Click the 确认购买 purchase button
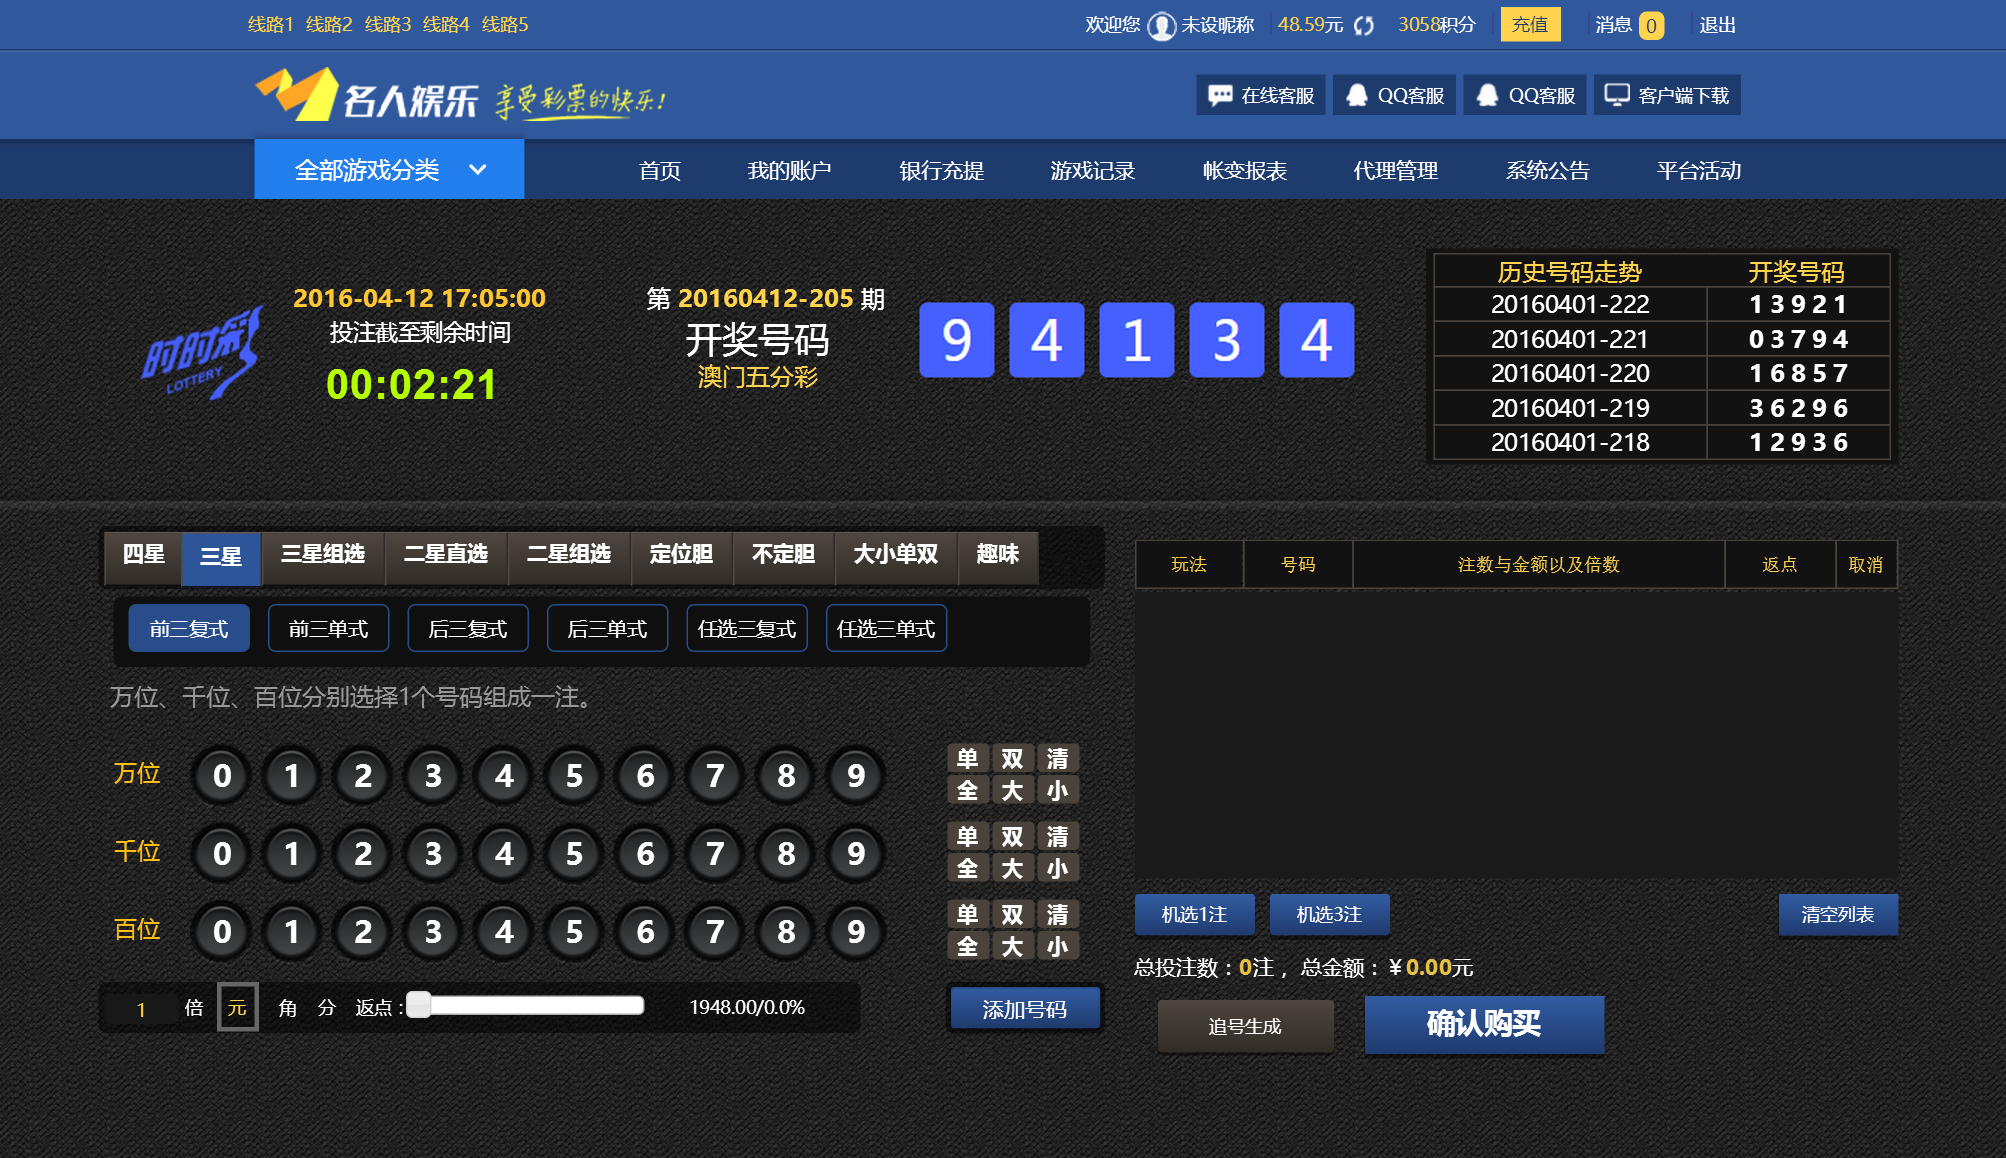The width and height of the screenshot is (2006, 1158). pyautogui.click(x=1483, y=1024)
